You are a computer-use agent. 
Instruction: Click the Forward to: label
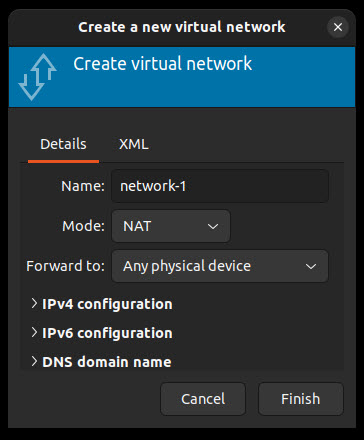[x=65, y=266]
